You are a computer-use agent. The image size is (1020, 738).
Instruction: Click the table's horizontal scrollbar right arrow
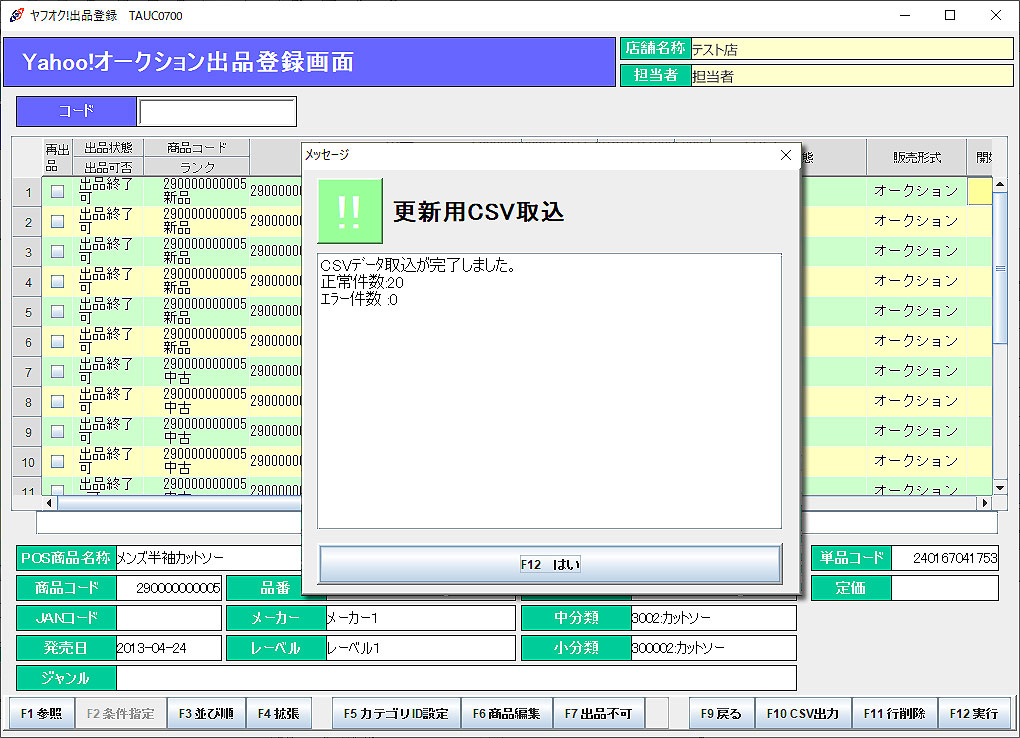click(984, 503)
